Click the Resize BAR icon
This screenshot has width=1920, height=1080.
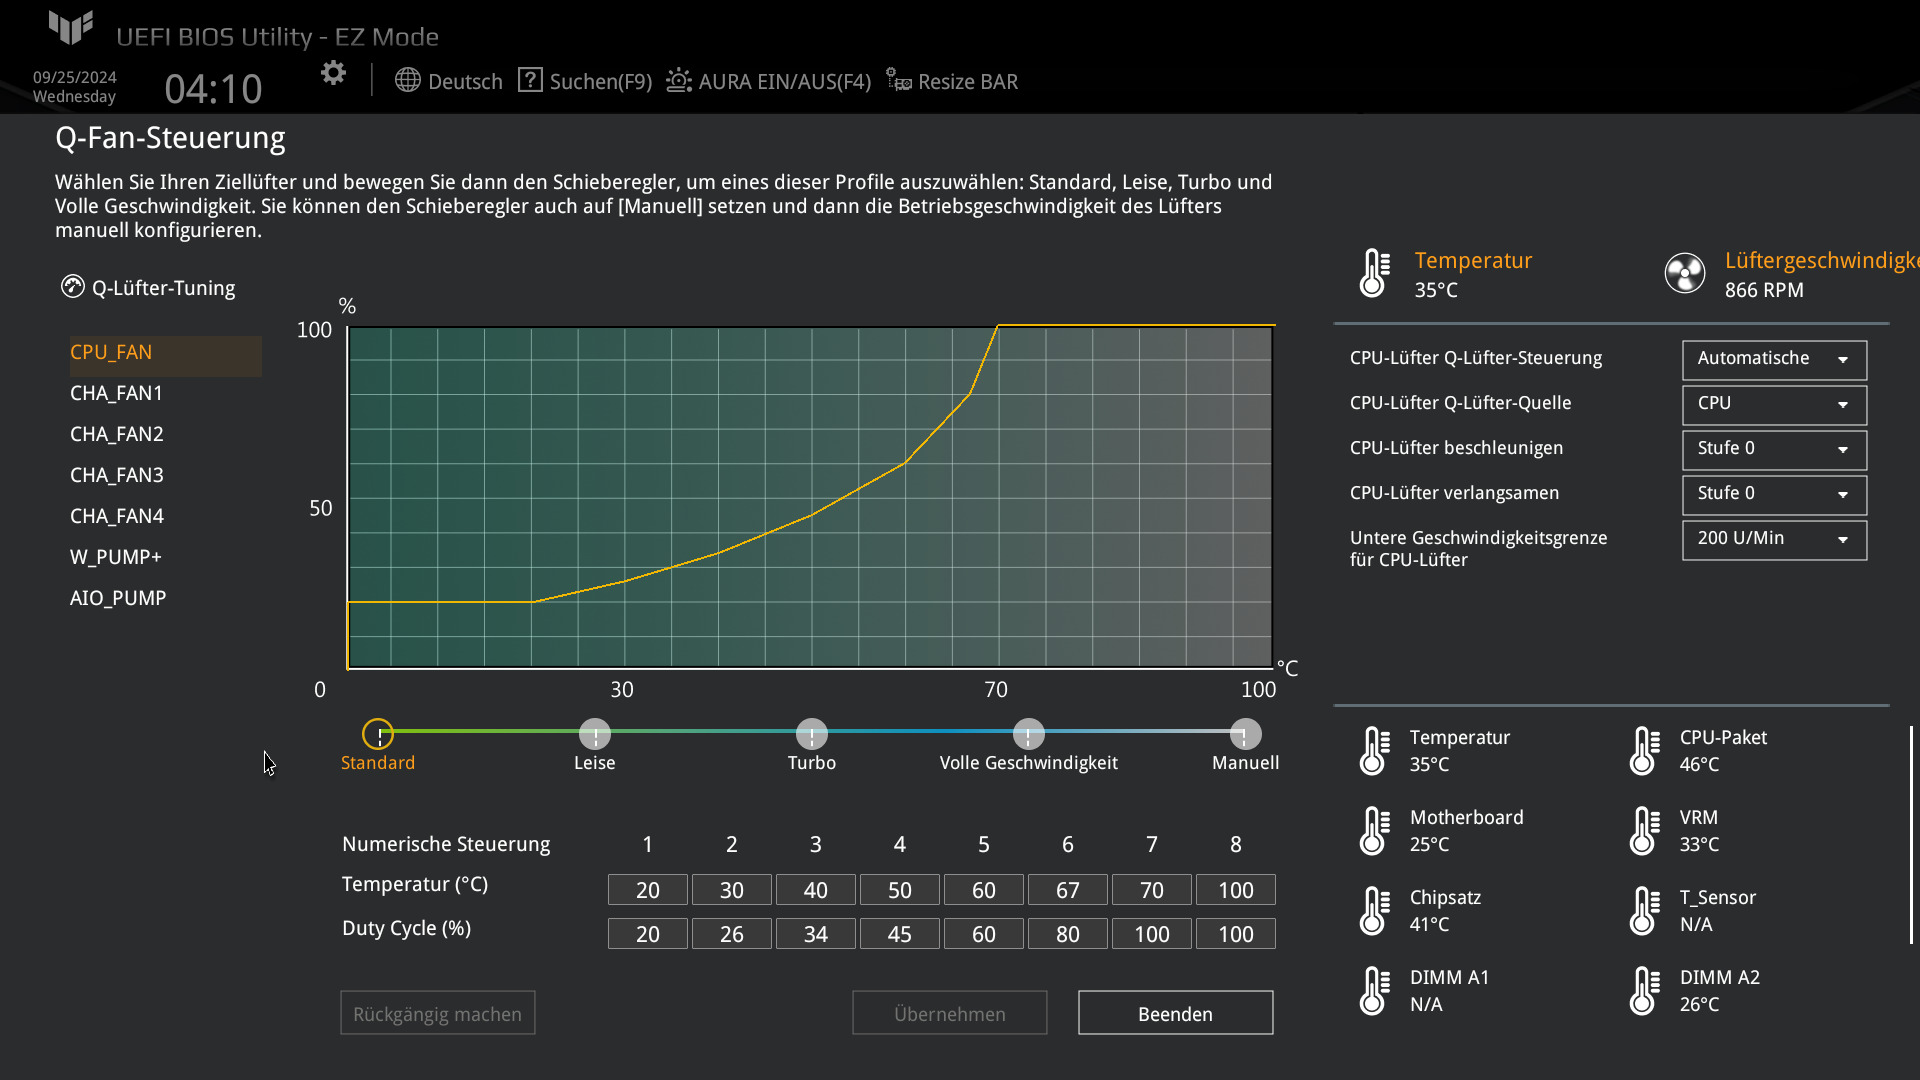pyautogui.click(x=898, y=80)
